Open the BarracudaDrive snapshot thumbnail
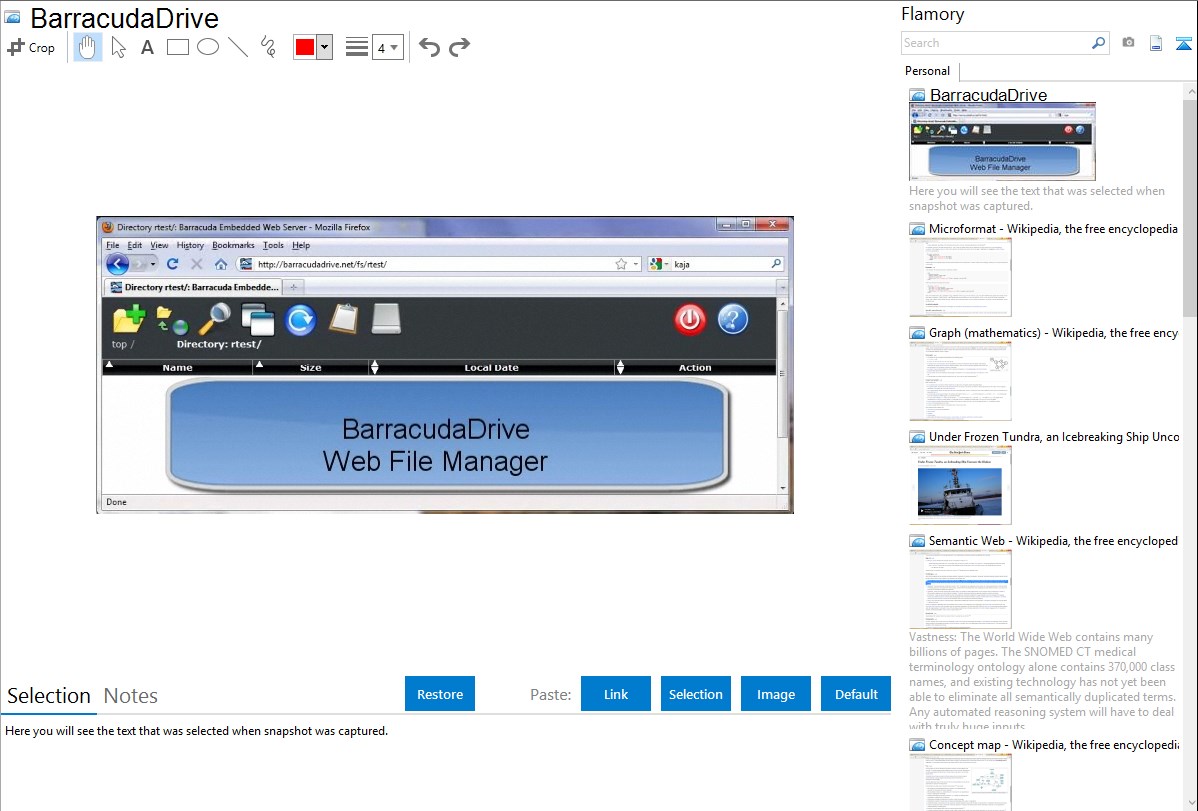 coord(1002,141)
